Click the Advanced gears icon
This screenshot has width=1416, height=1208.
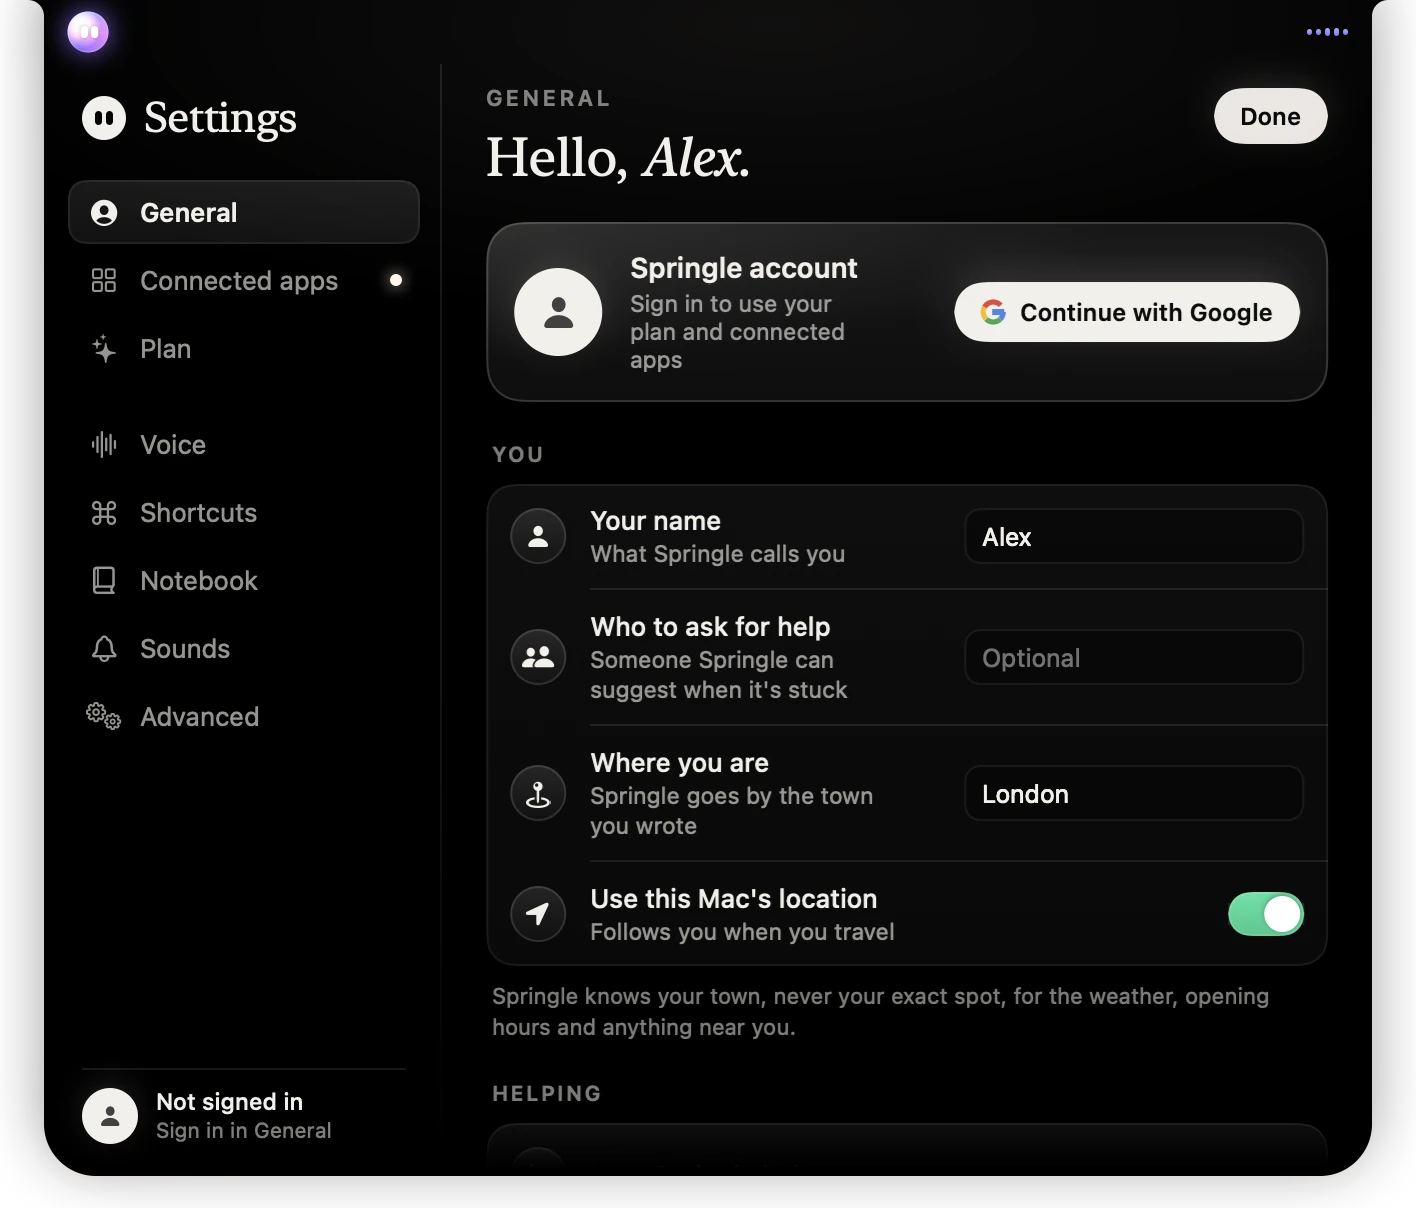click(x=103, y=716)
